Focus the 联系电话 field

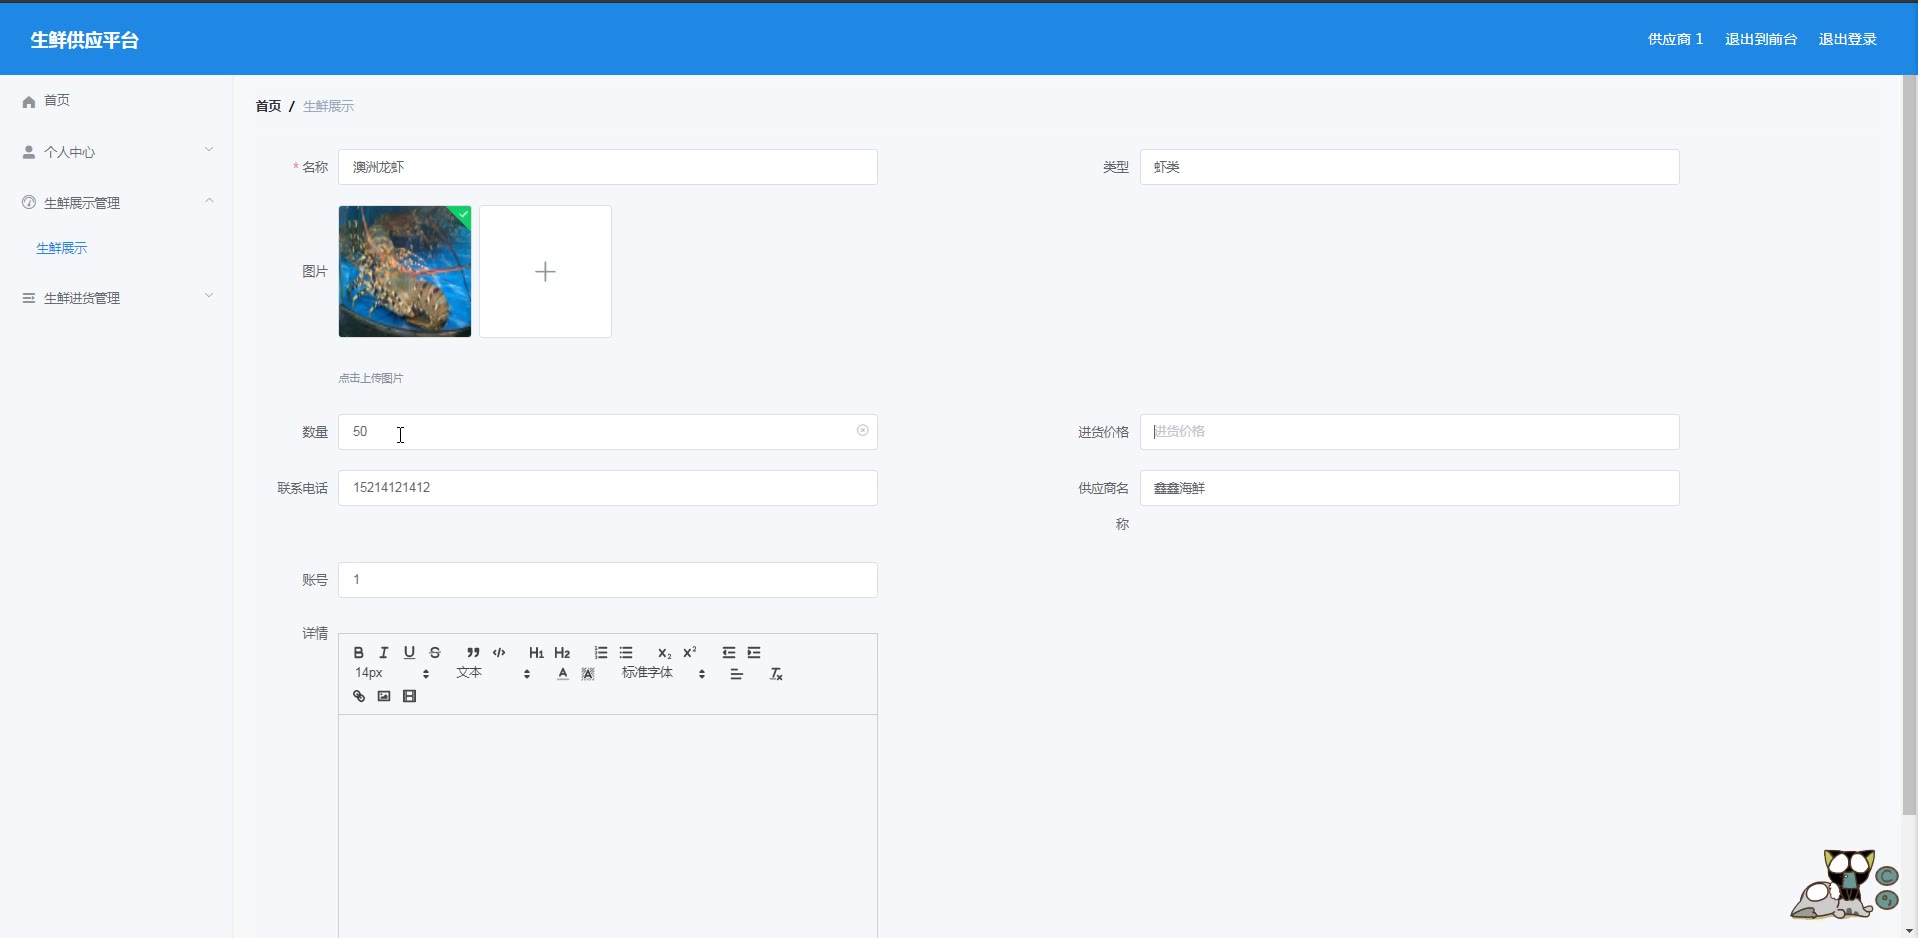click(608, 488)
